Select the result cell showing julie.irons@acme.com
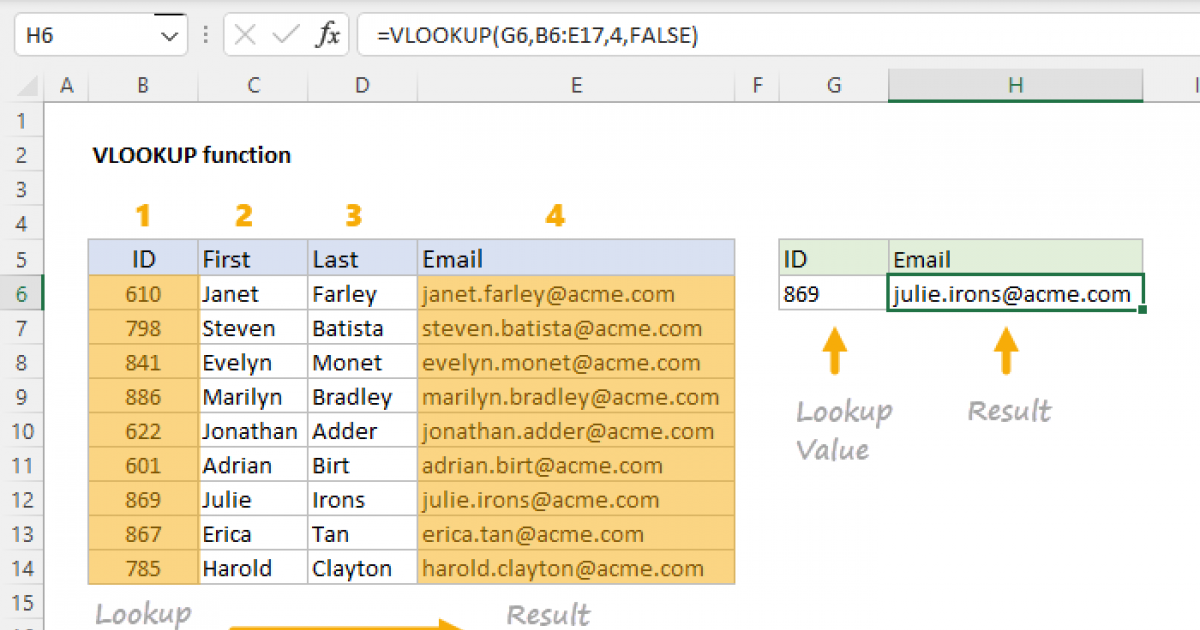The image size is (1200, 630). [x=1015, y=293]
